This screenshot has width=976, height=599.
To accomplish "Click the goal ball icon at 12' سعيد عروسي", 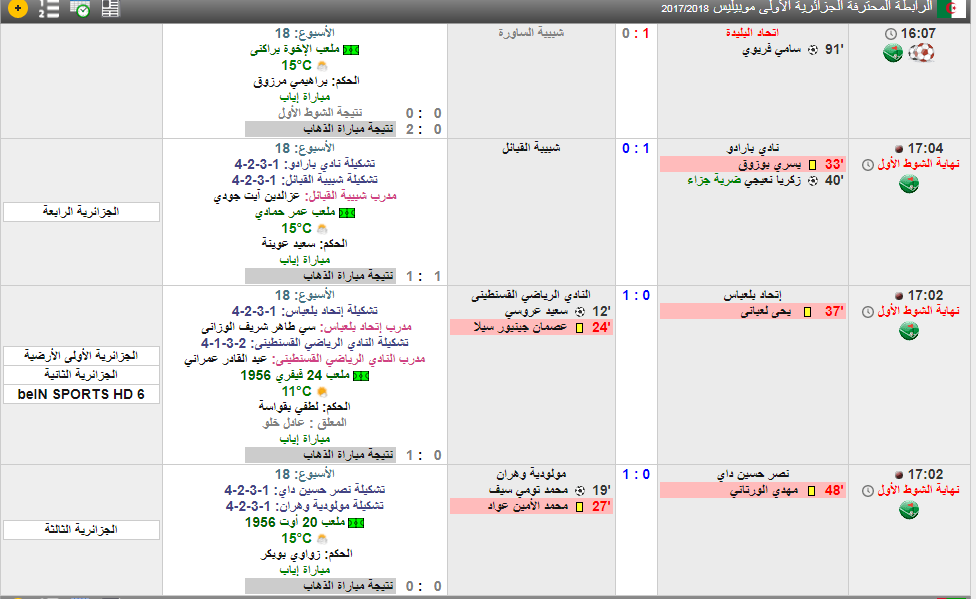I will (580, 311).
